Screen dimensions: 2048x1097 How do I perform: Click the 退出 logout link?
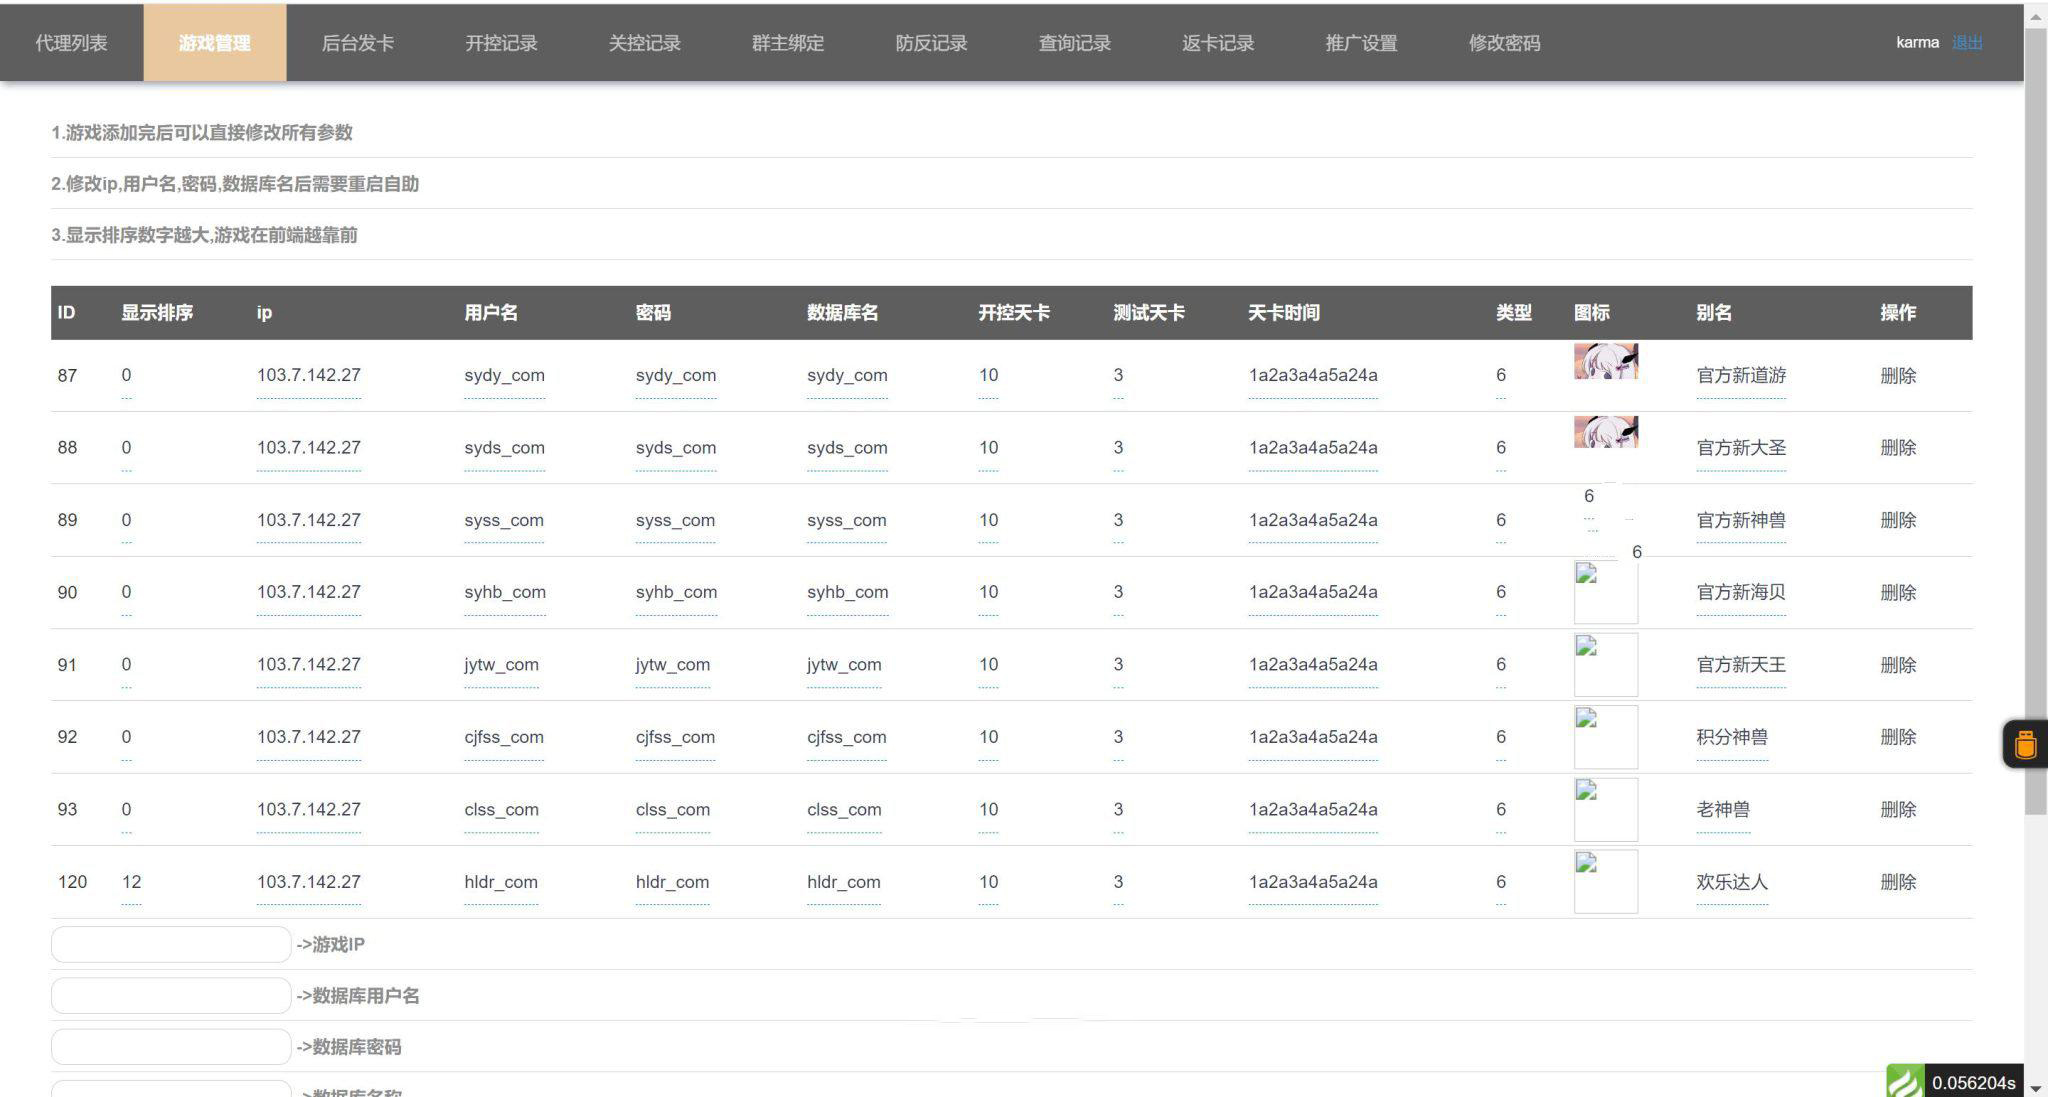(x=1966, y=42)
